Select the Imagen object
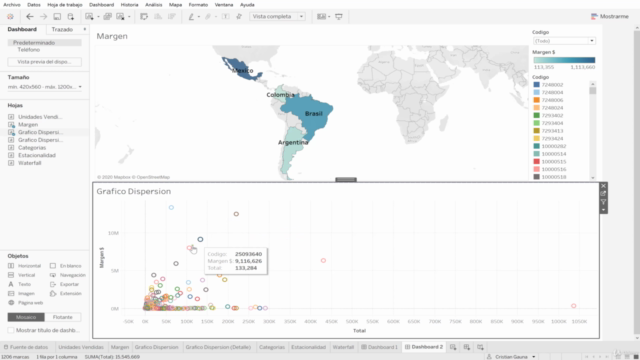The image size is (640, 360). (21, 293)
